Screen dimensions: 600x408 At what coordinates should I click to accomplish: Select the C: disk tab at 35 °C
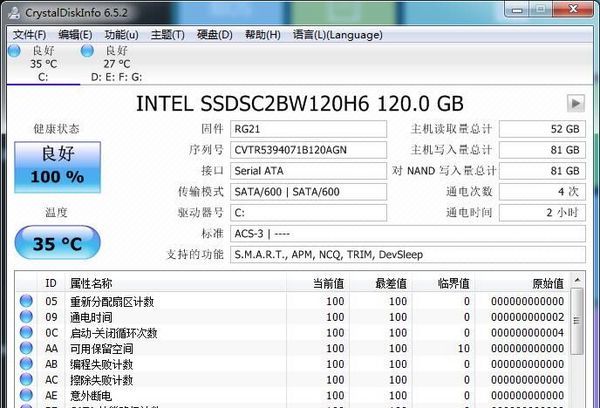(43, 64)
